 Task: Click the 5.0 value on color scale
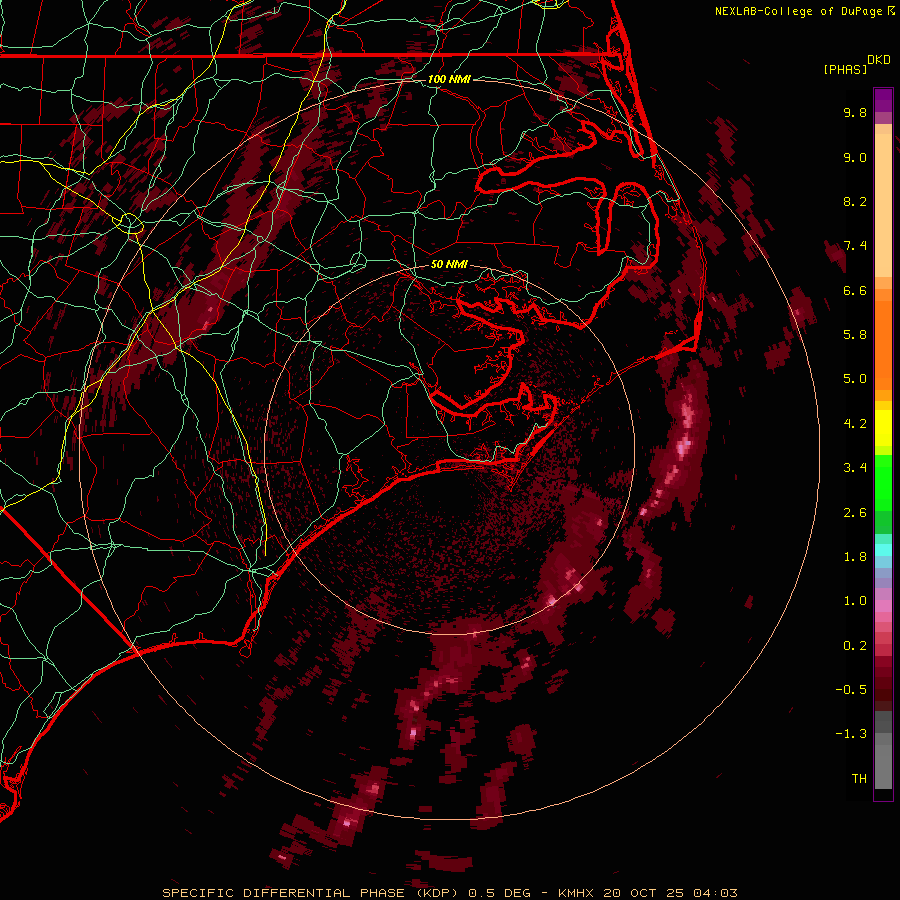855,379
